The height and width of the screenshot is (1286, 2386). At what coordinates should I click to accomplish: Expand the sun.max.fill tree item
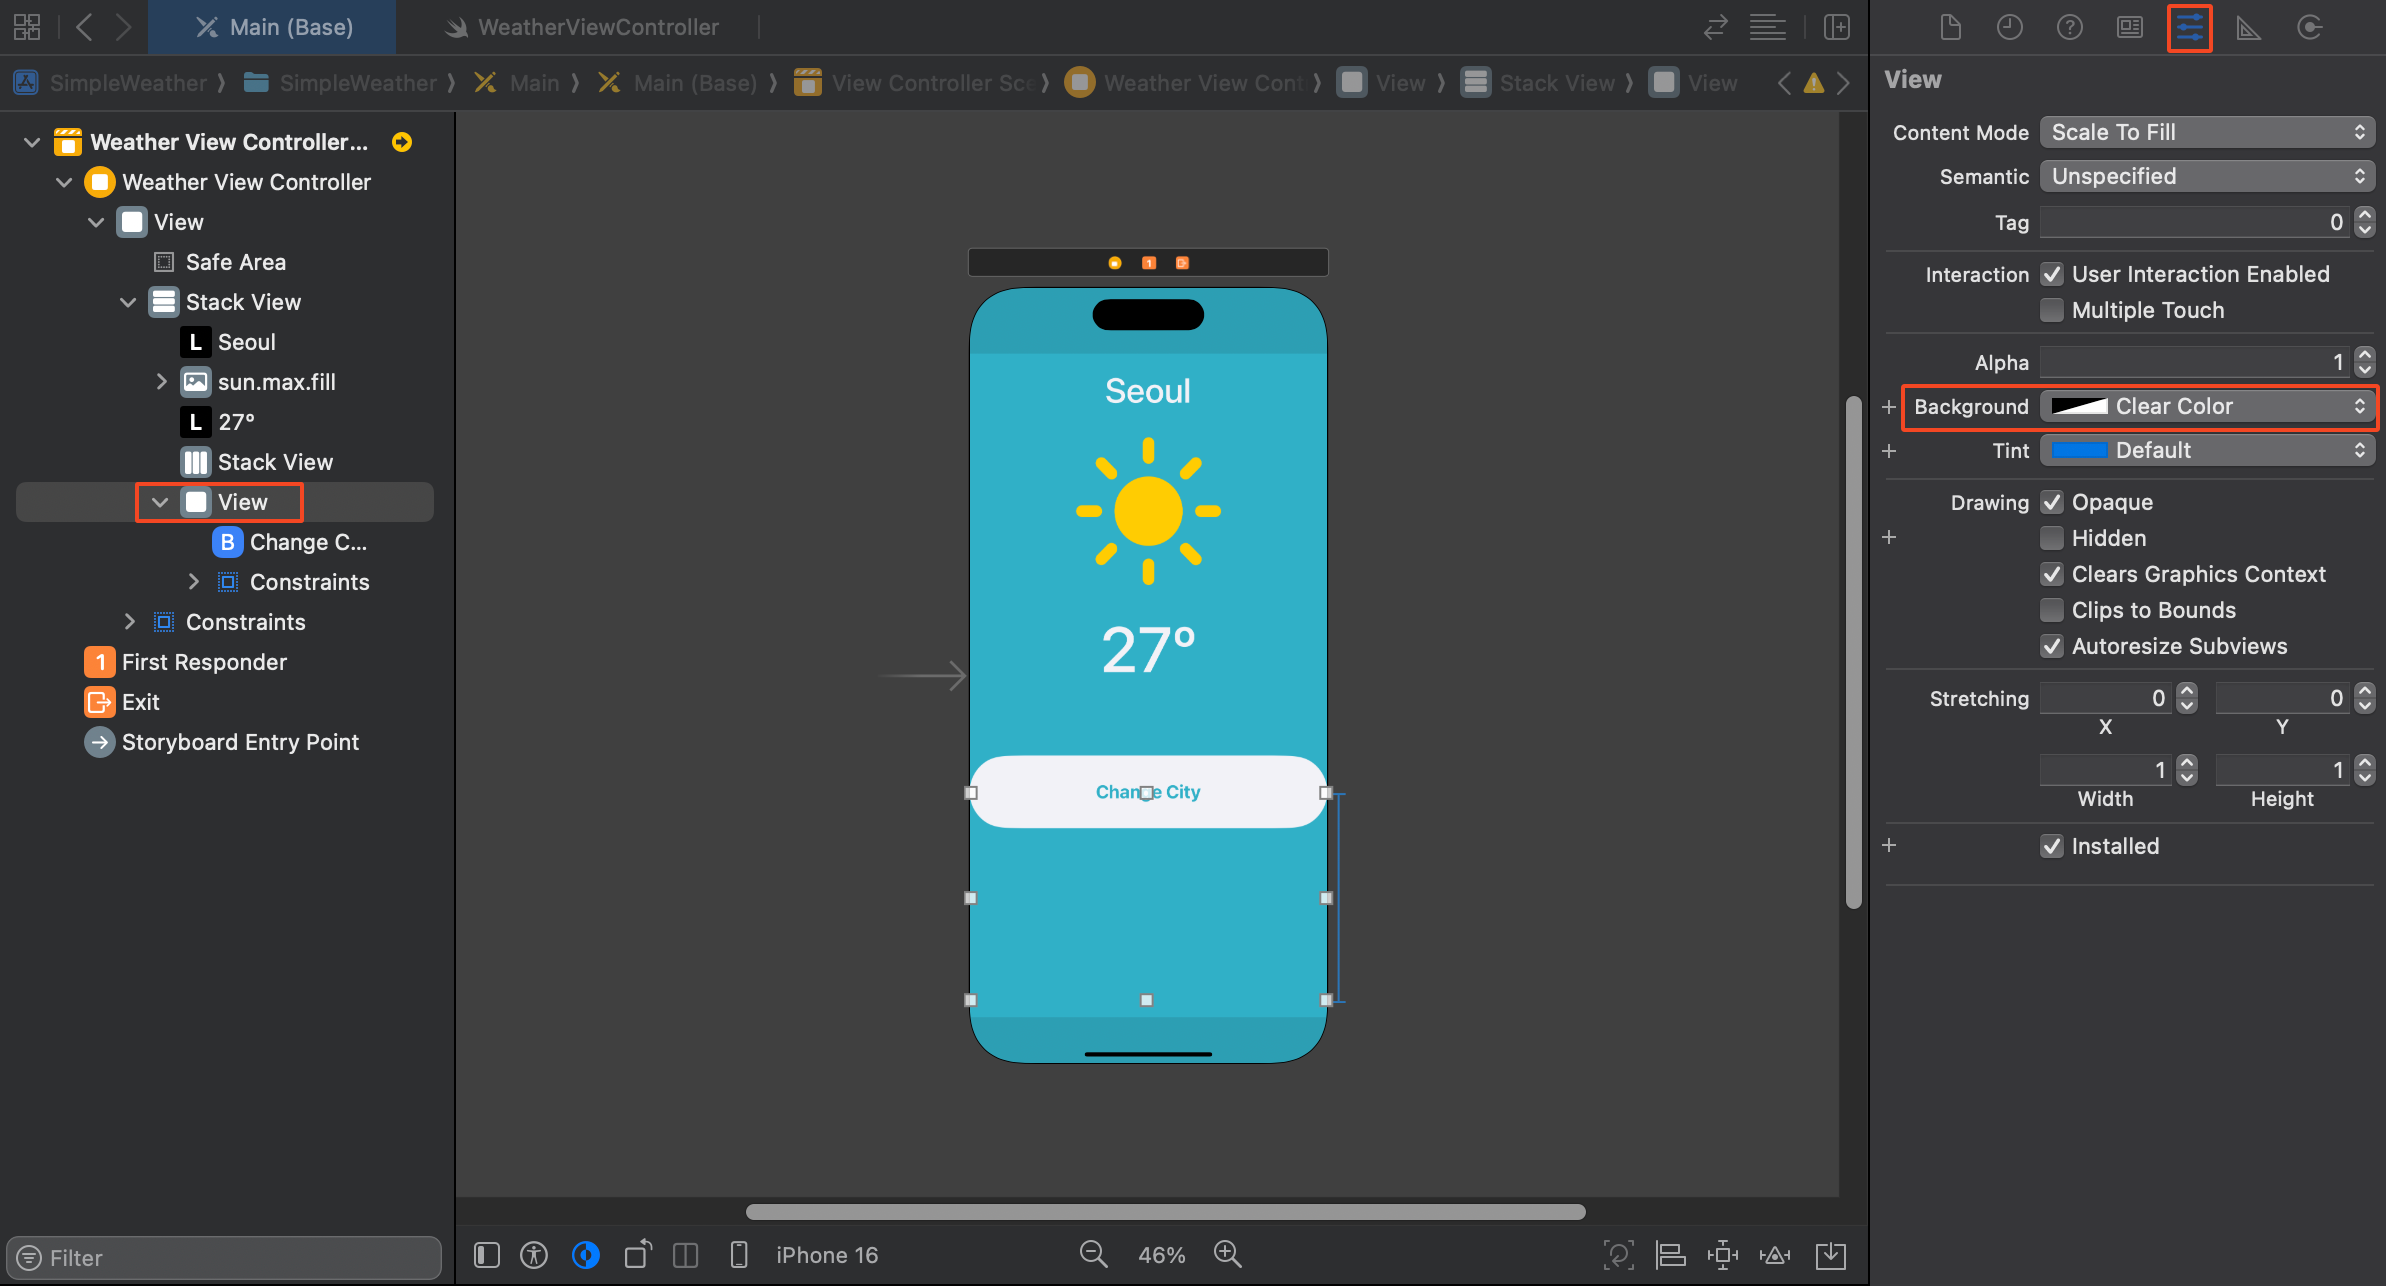[161, 382]
